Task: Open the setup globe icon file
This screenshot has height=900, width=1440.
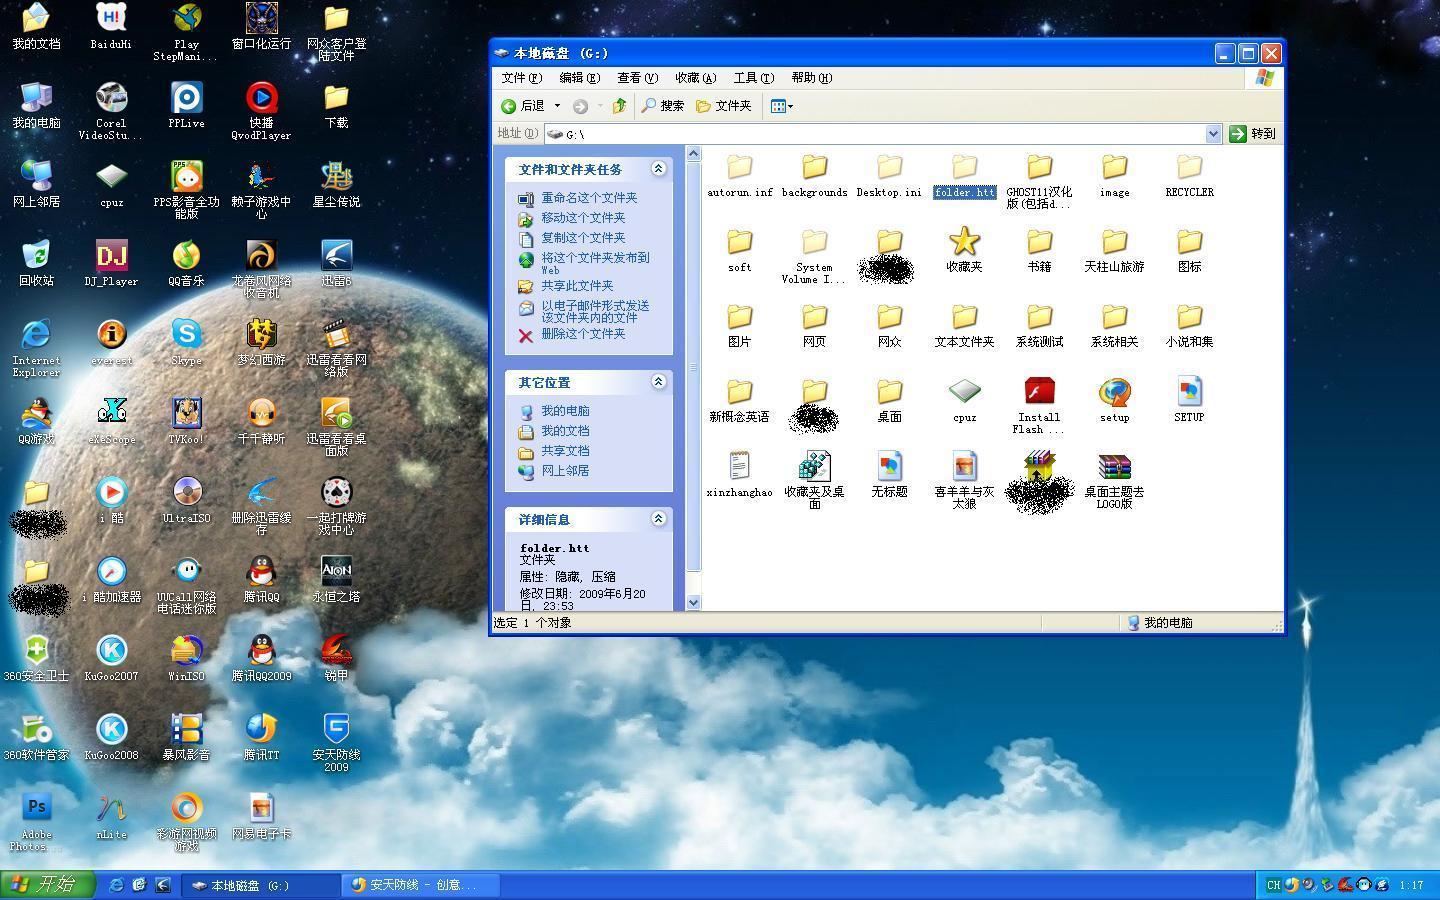Action: coord(1114,400)
